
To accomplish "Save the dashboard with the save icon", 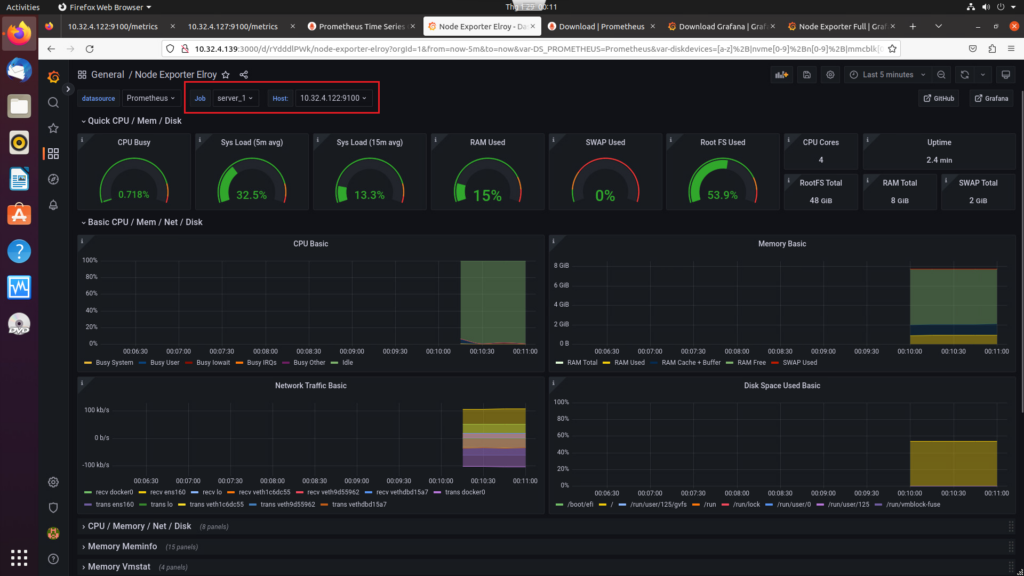I will click(x=807, y=74).
